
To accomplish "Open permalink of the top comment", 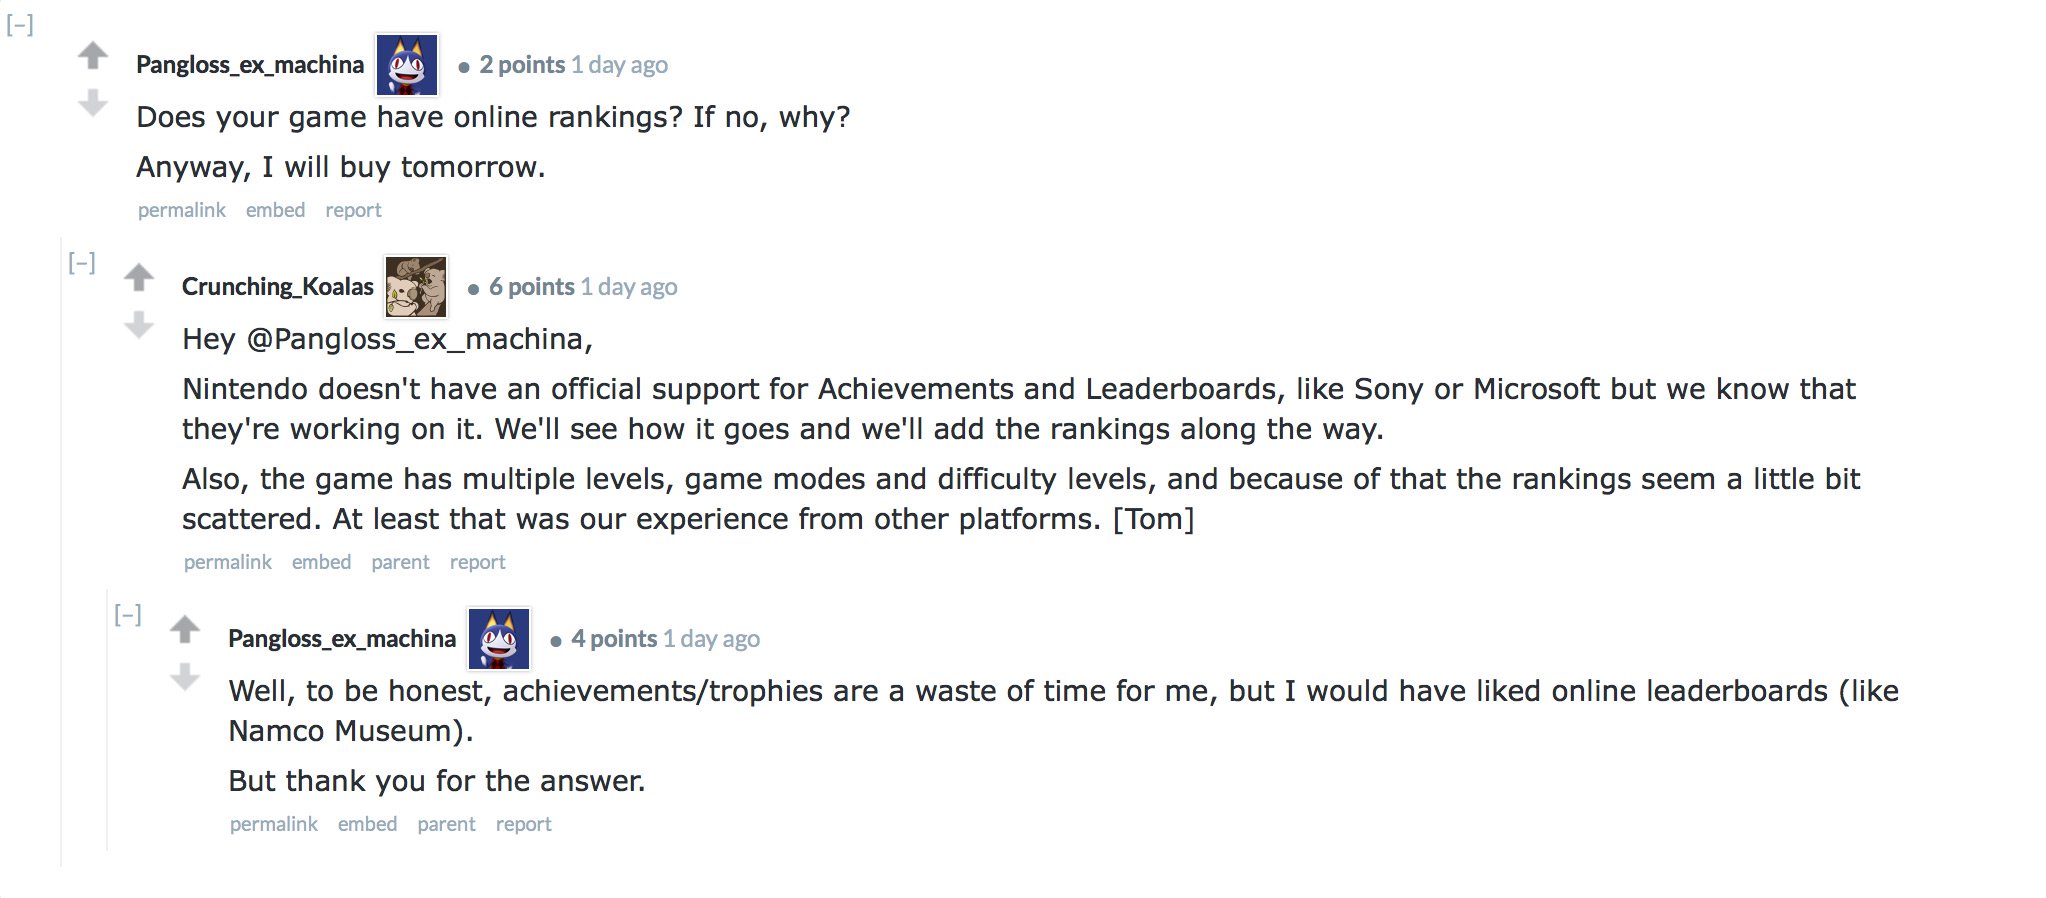I will 181,210.
